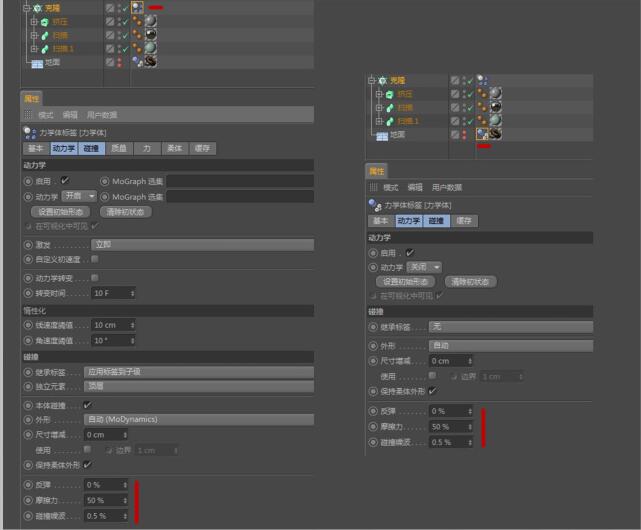The height and width of the screenshot is (530, 641).
Task: Click the dark material tag on 地面 row, left panel
Action: pyautogui.click(x=150, y=62)
